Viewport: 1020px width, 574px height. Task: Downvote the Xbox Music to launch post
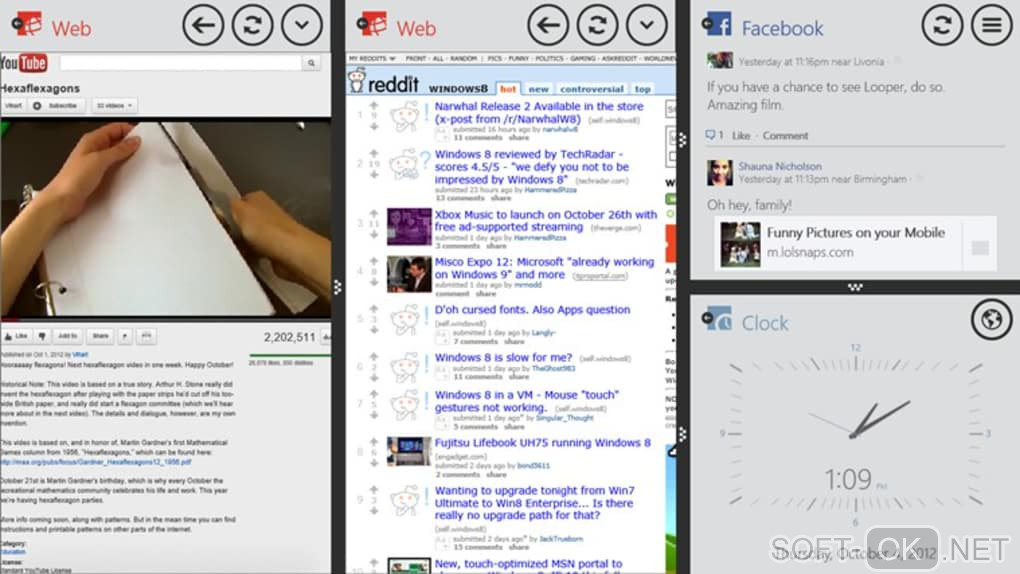pyautogui.click(x=374, y=234)
